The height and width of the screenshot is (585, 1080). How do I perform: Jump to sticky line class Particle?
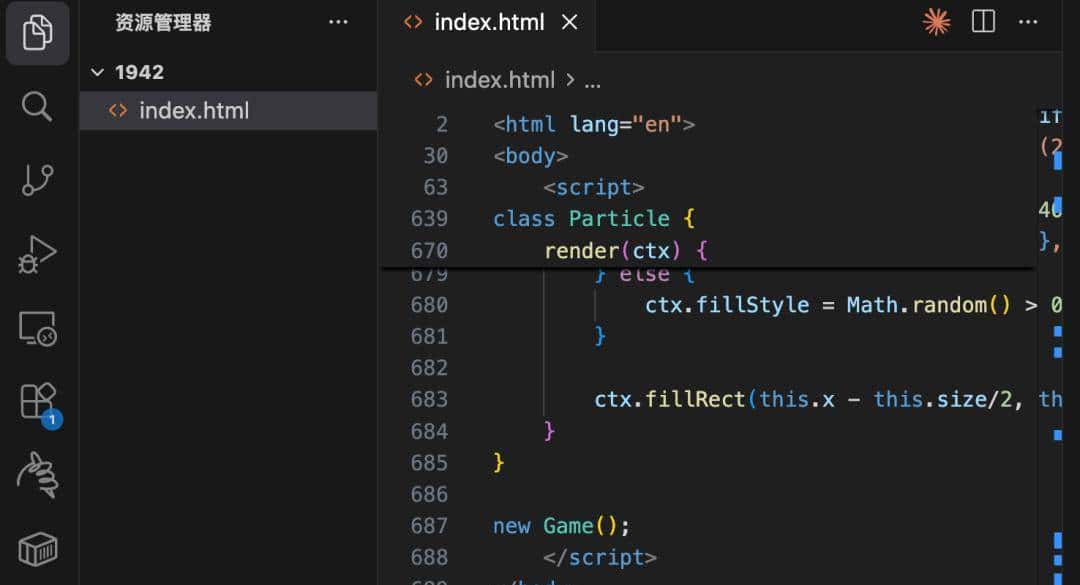click(594, 218)
